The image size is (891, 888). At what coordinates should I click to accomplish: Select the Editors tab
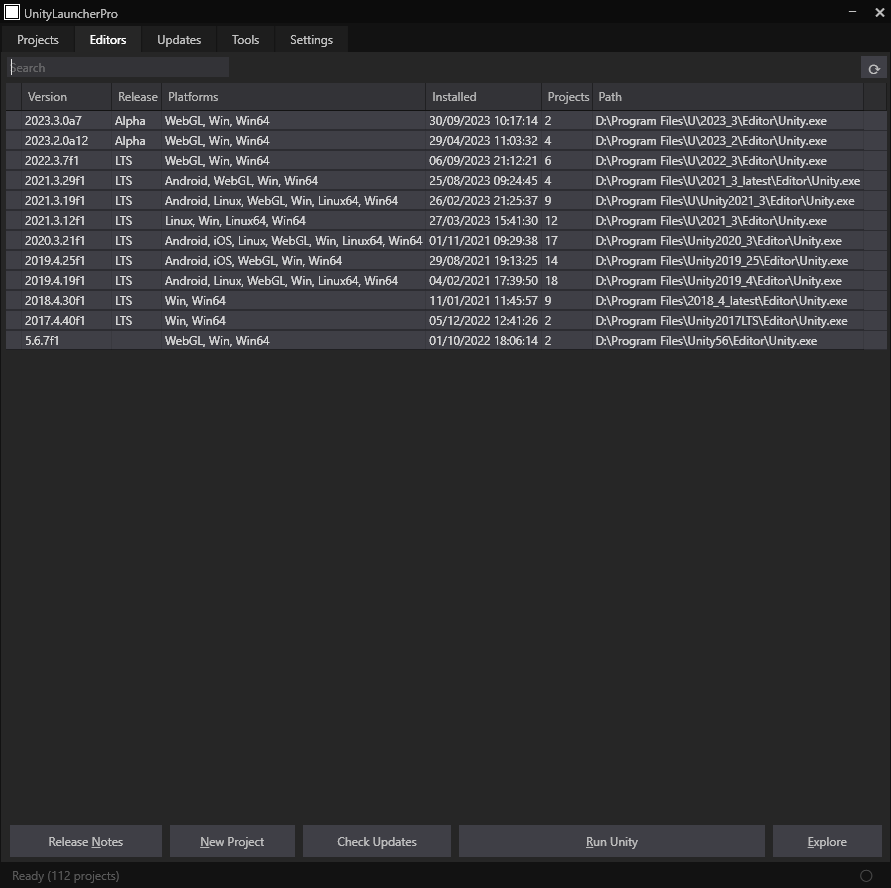coord(108,40)
